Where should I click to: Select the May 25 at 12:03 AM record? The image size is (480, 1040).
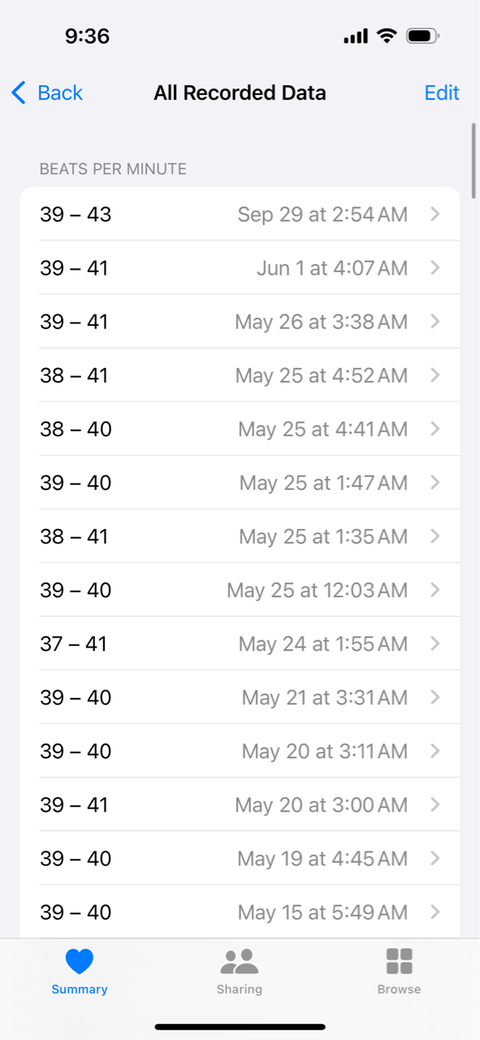(239, 590)
